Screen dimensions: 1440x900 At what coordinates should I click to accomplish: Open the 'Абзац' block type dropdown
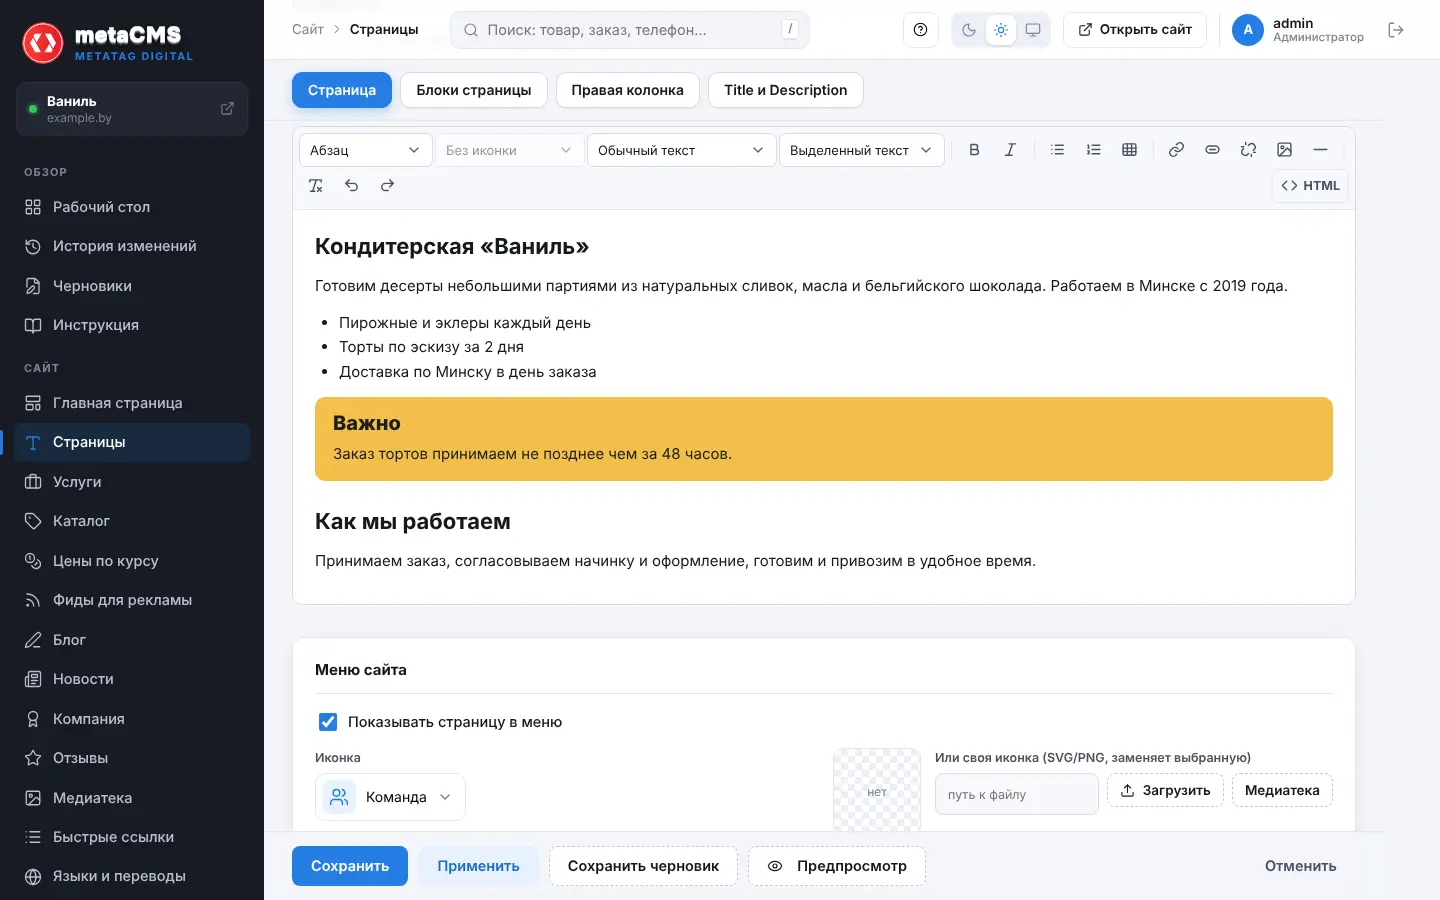click(x=366, y=150)
